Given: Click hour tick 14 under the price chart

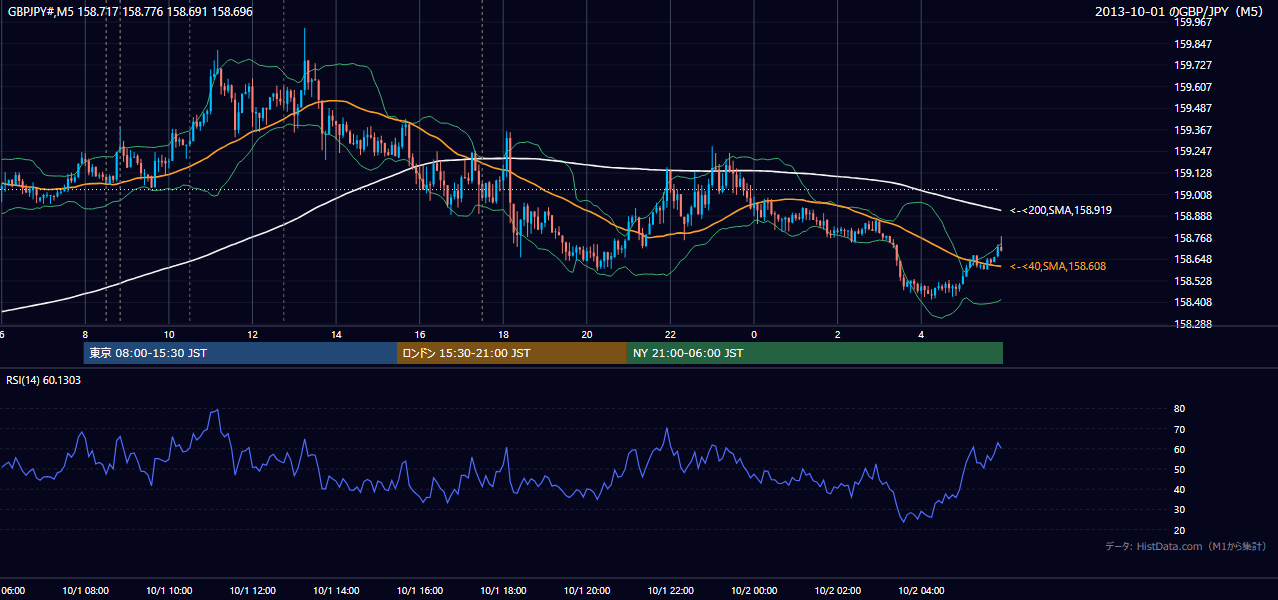Looking at the screenshot, I should coord(336,334).
